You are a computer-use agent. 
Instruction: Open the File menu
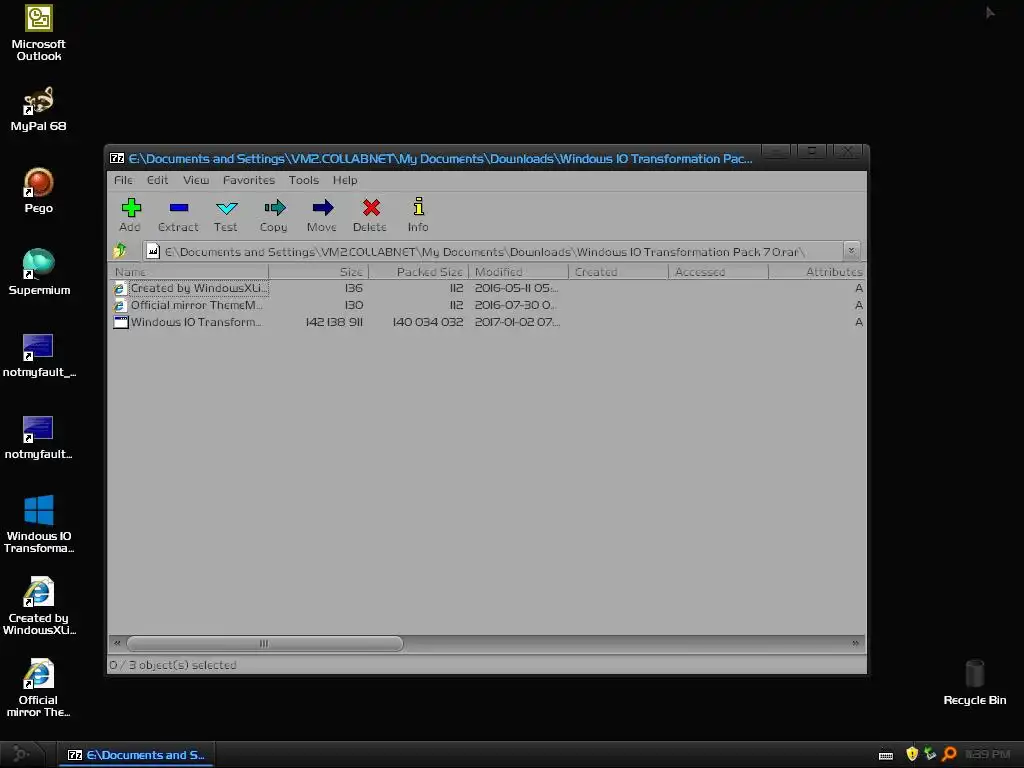tap(123, 180)
